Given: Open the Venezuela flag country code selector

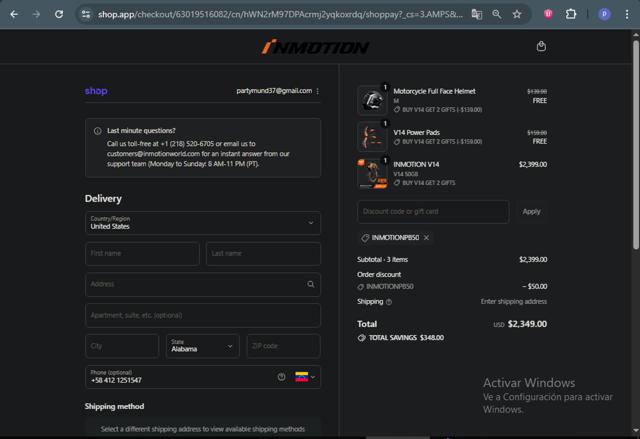Looking at the screenshot, I should click(305, 377).
